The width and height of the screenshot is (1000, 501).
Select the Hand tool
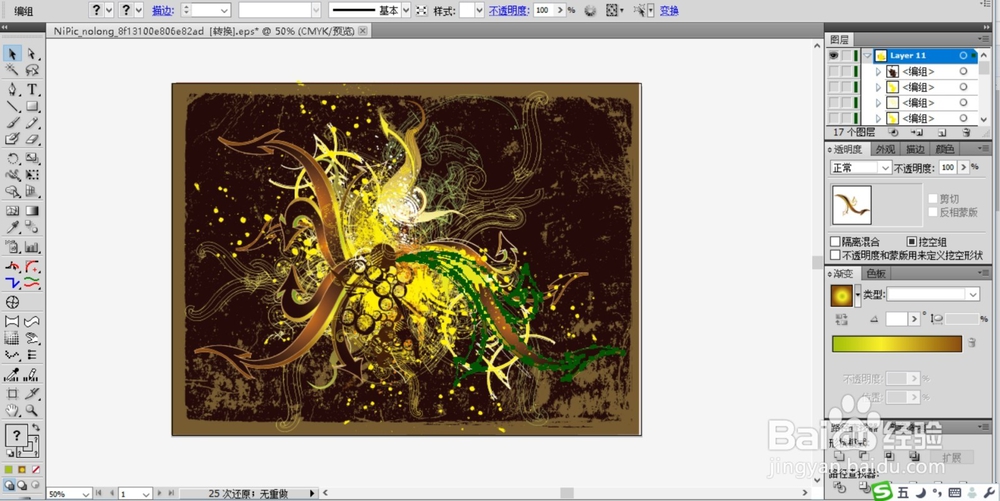(12, 410)
